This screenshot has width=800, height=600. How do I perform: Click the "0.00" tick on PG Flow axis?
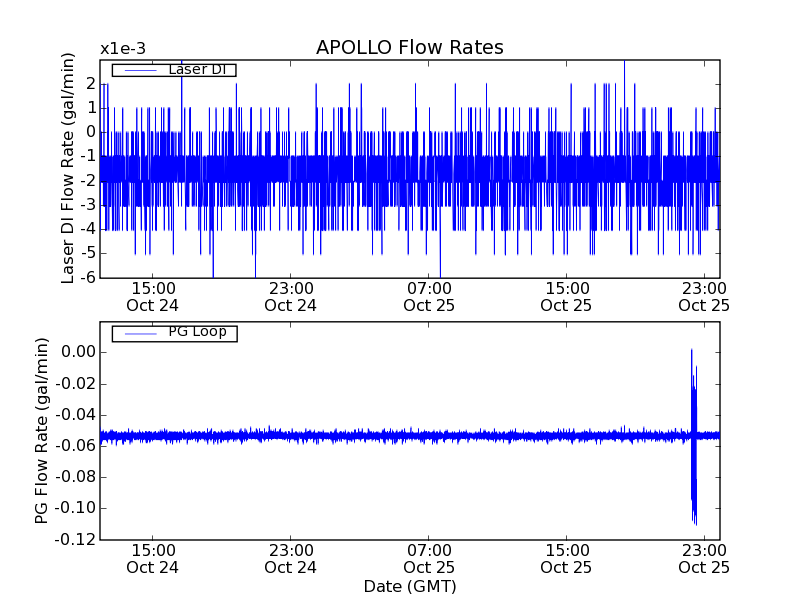79,352
